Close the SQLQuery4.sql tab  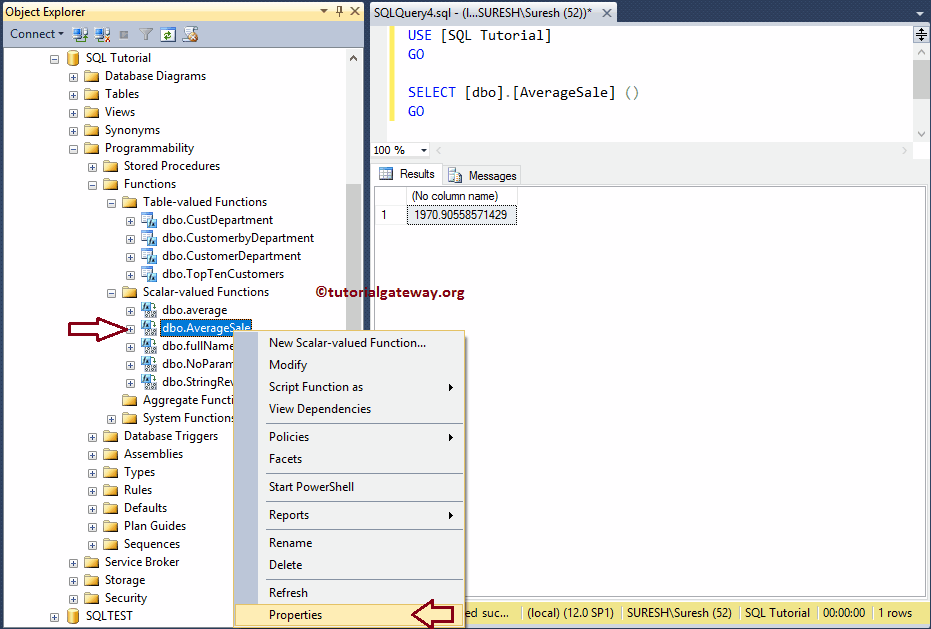coord(607,12)
